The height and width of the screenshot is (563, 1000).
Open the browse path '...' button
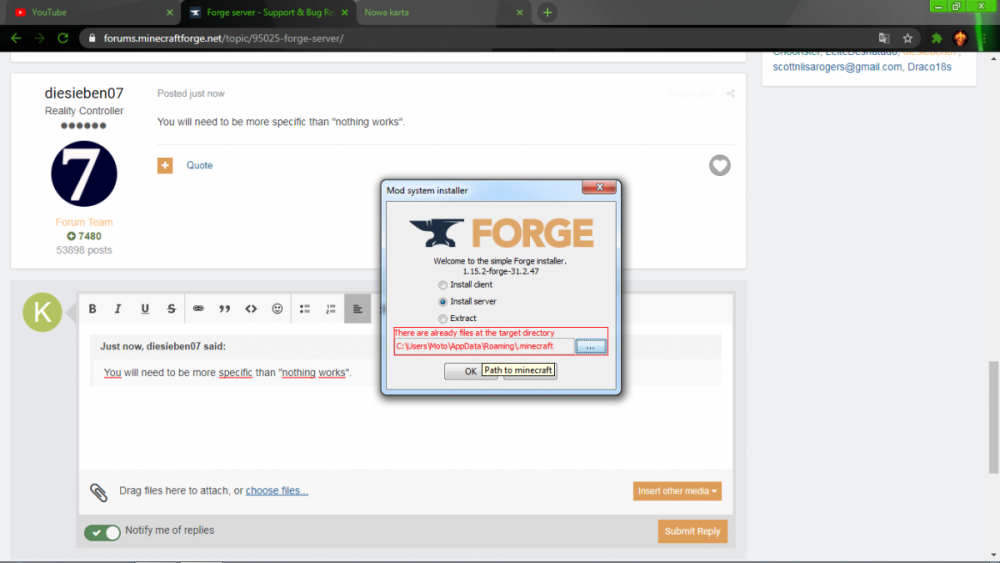pos(590,346)
